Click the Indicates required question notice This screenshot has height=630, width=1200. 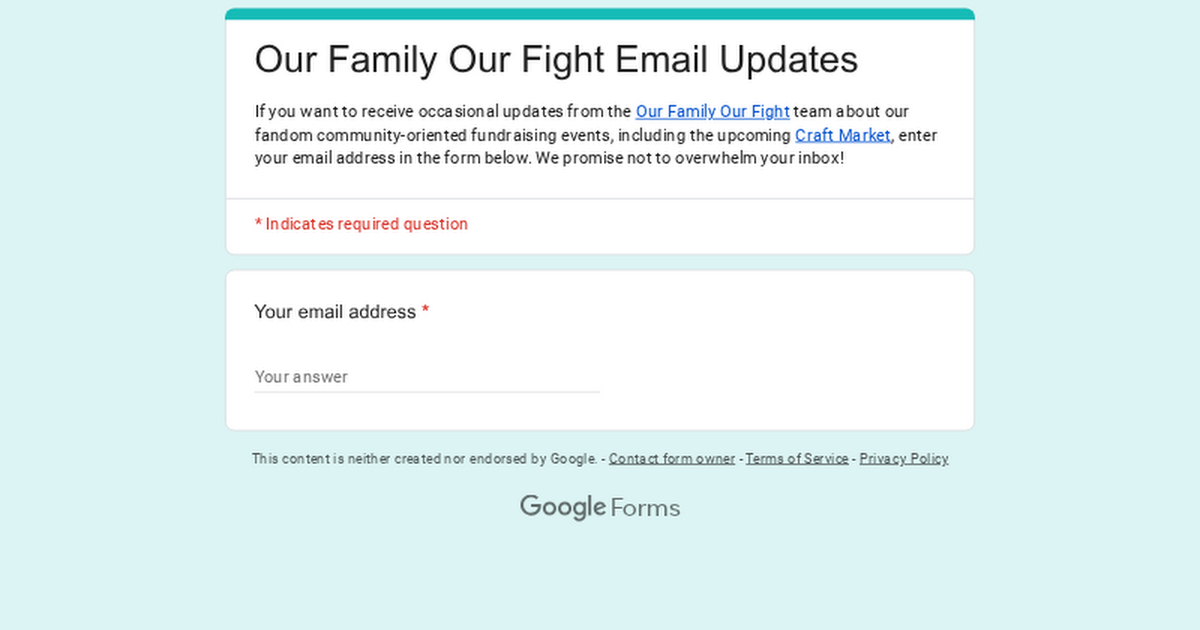click(x=366, y=224)
